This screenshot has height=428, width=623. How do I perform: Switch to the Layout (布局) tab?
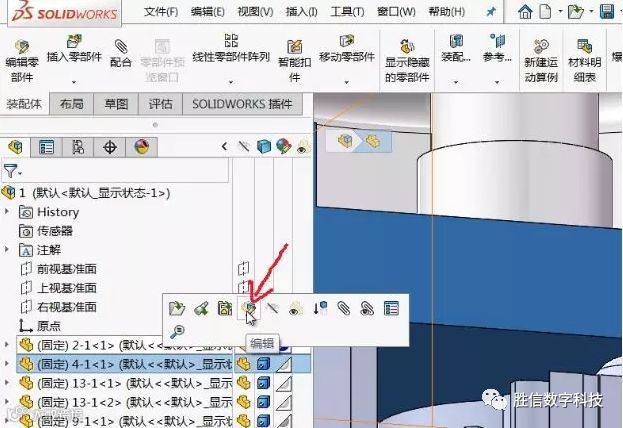coord(72,104)
